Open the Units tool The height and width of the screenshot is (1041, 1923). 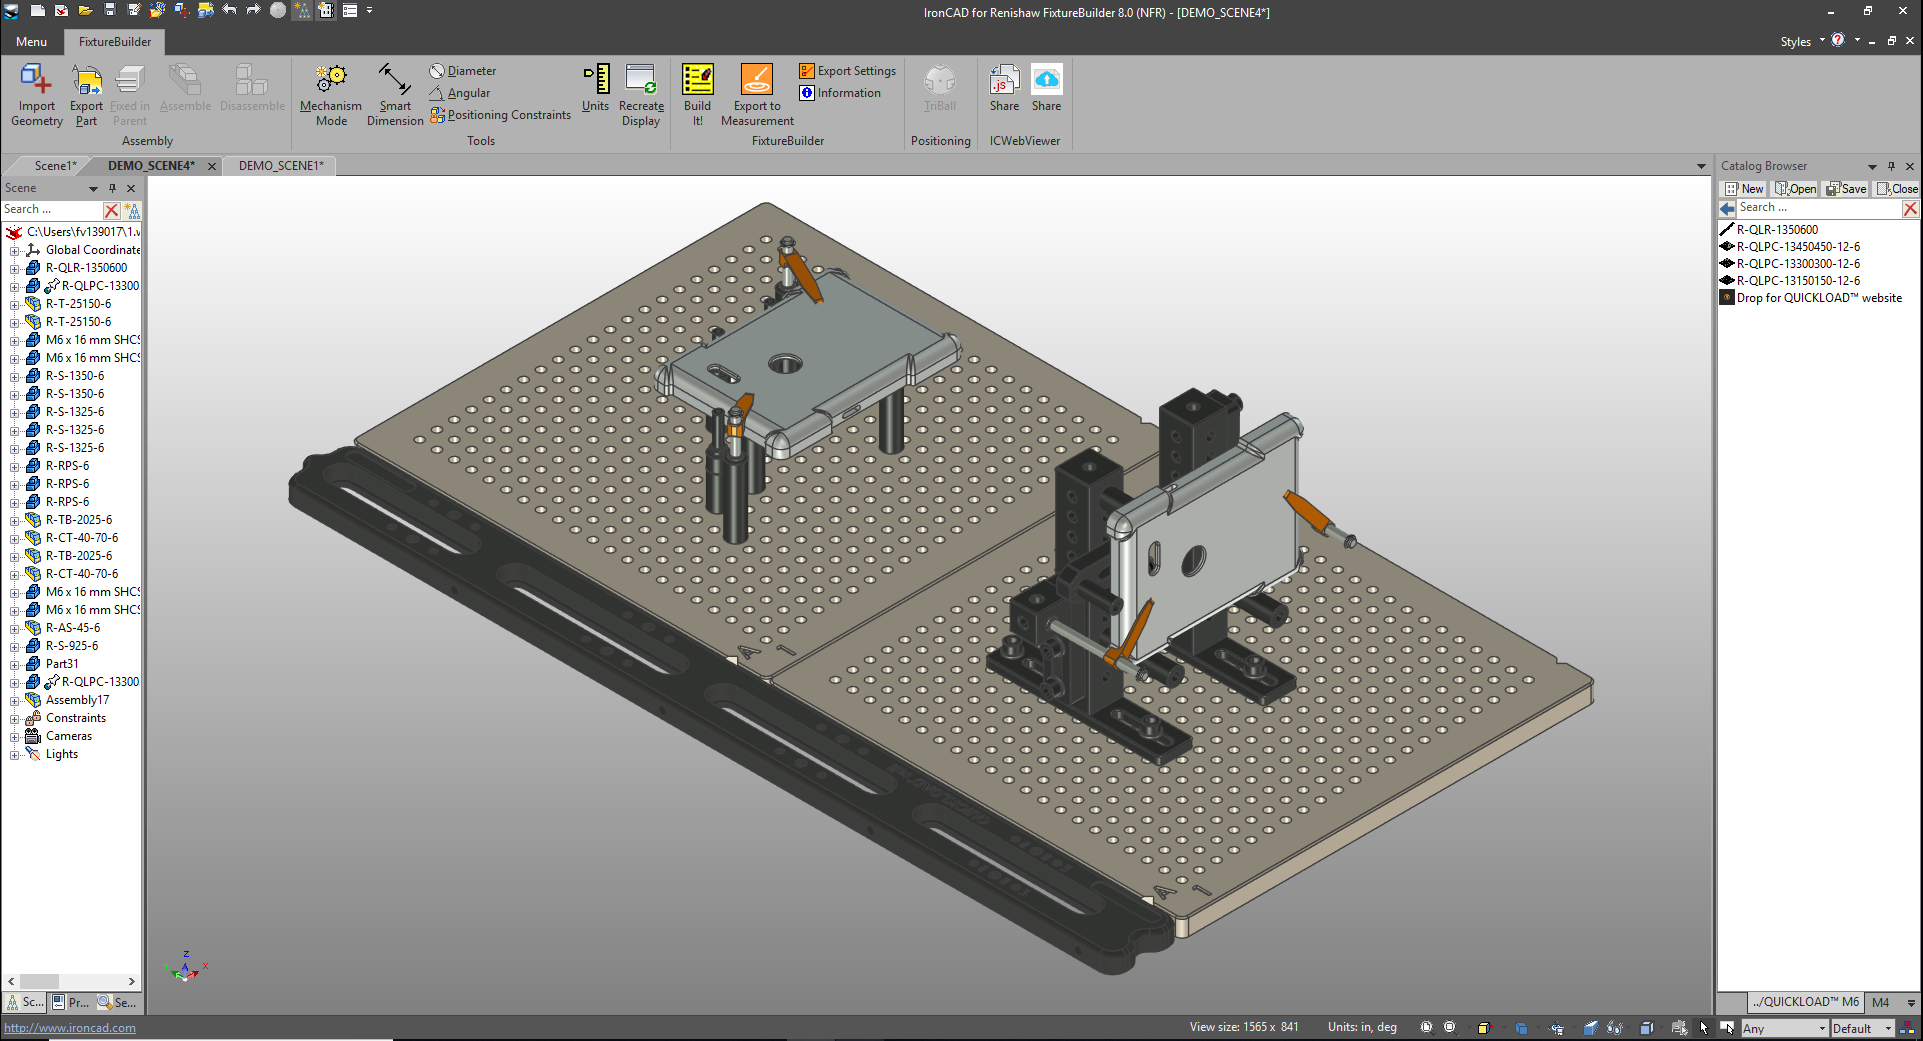coord(596,92)
